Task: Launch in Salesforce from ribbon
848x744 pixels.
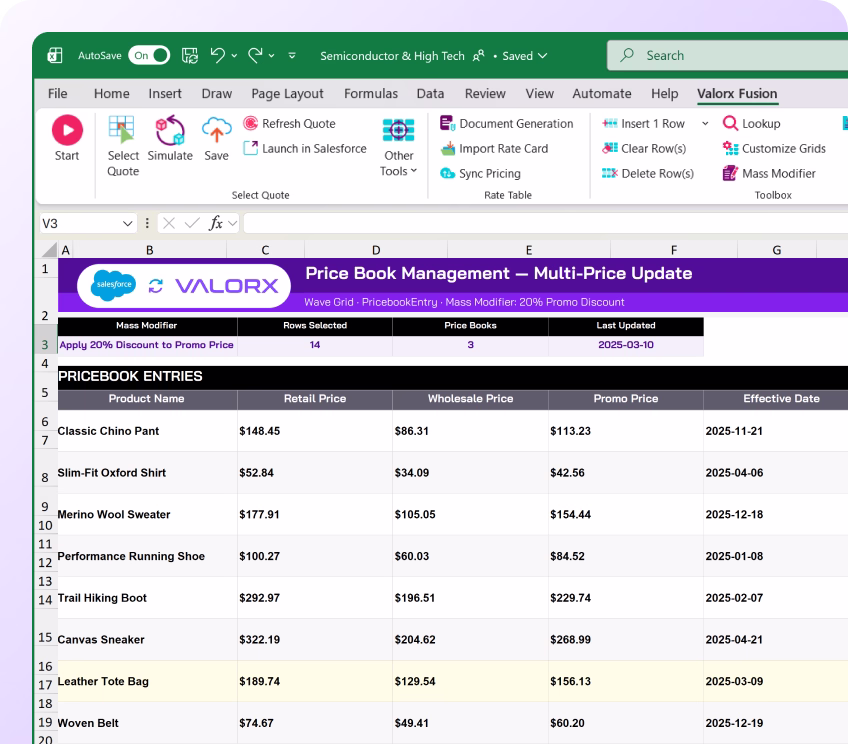Action: coord(305,149)
